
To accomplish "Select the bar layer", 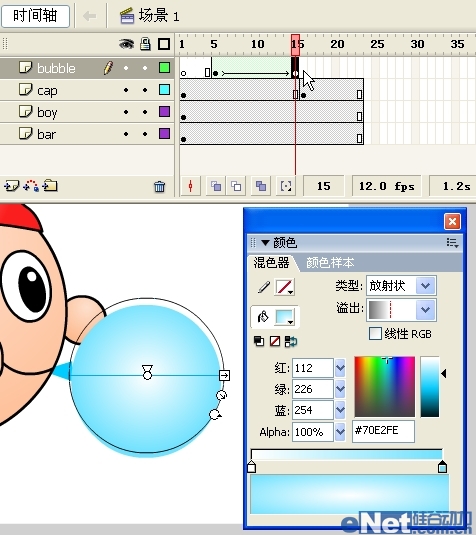I will click(87, 134).
